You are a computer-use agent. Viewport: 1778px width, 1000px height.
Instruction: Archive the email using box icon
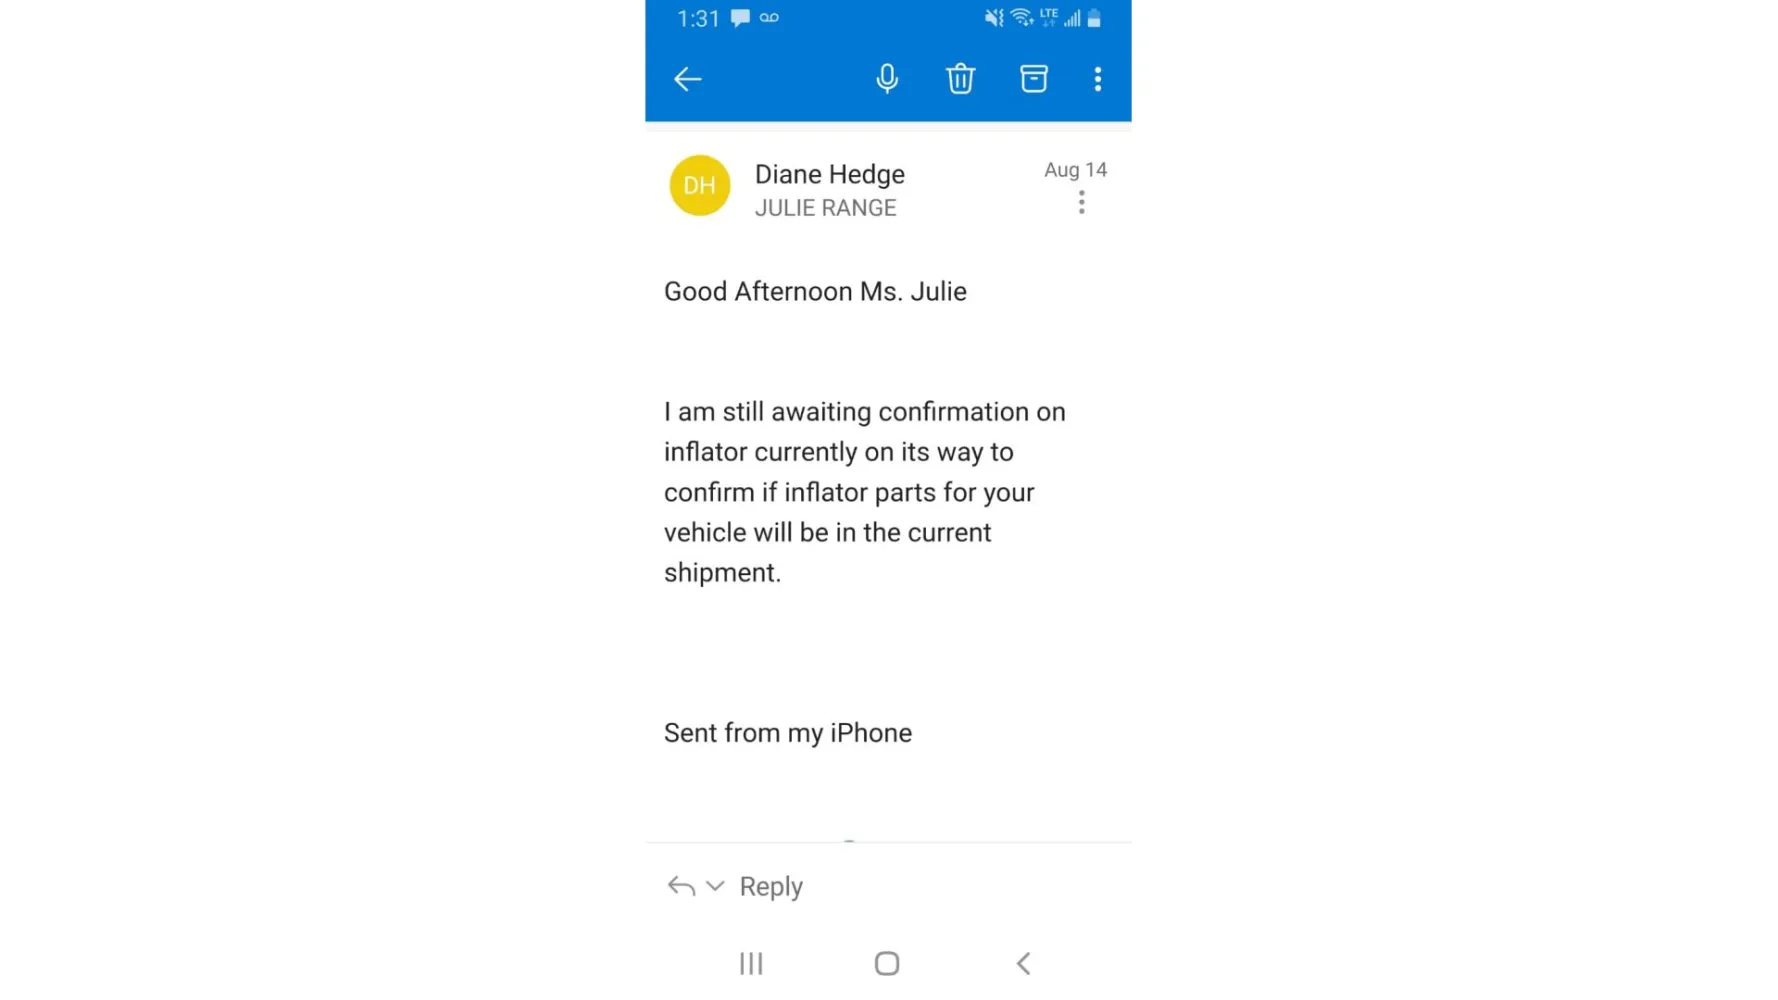[x=1033, y=79]
